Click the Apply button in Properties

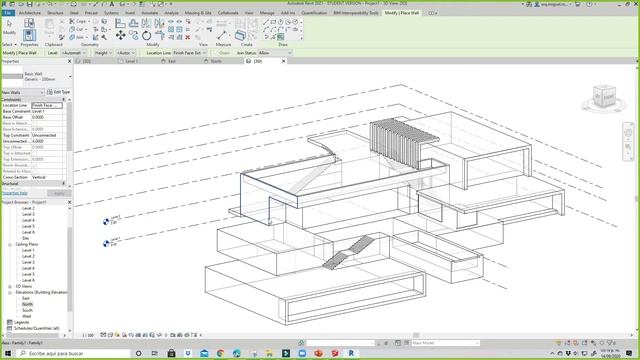[59, 193]
